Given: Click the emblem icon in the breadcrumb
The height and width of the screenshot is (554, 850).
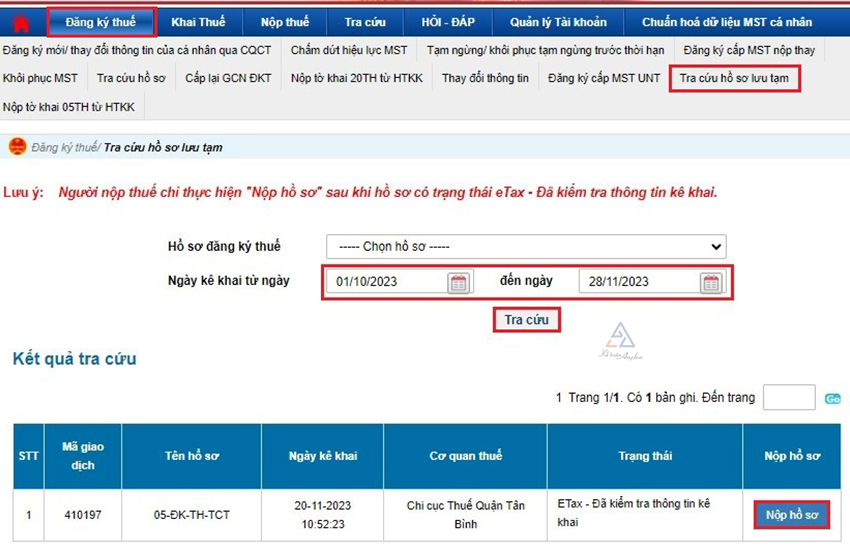Looking at the screenshot, I should (17, 147).
